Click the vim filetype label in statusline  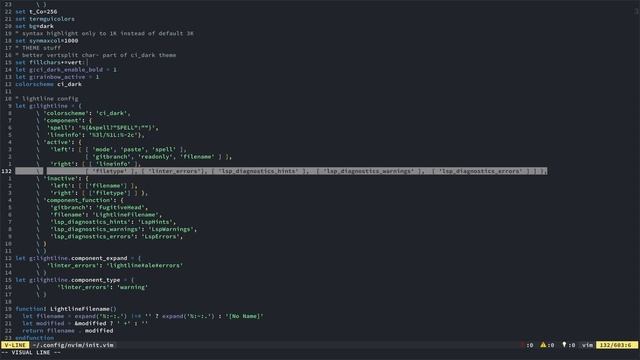pyautogui.click(x=587, y=345)
